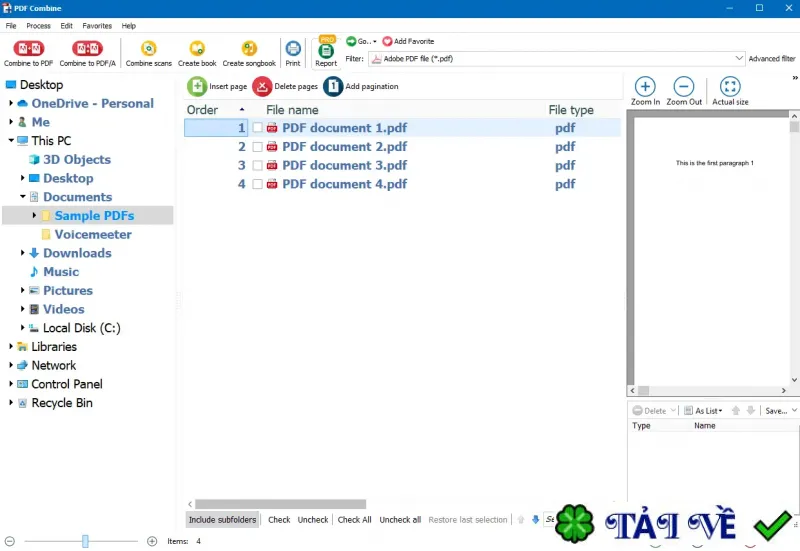Check the box for PDF document 1.pdf

click(258, 128)
